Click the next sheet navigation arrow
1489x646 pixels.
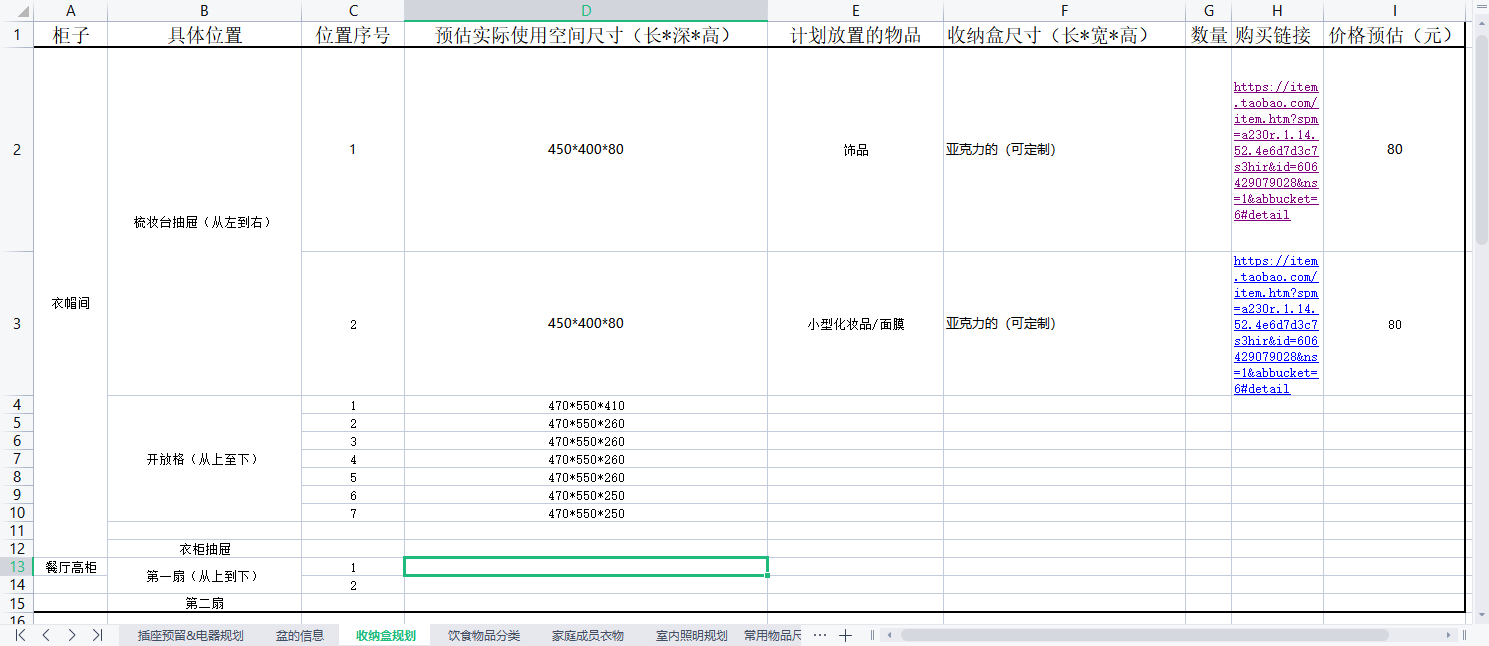[x=72, y=635]
